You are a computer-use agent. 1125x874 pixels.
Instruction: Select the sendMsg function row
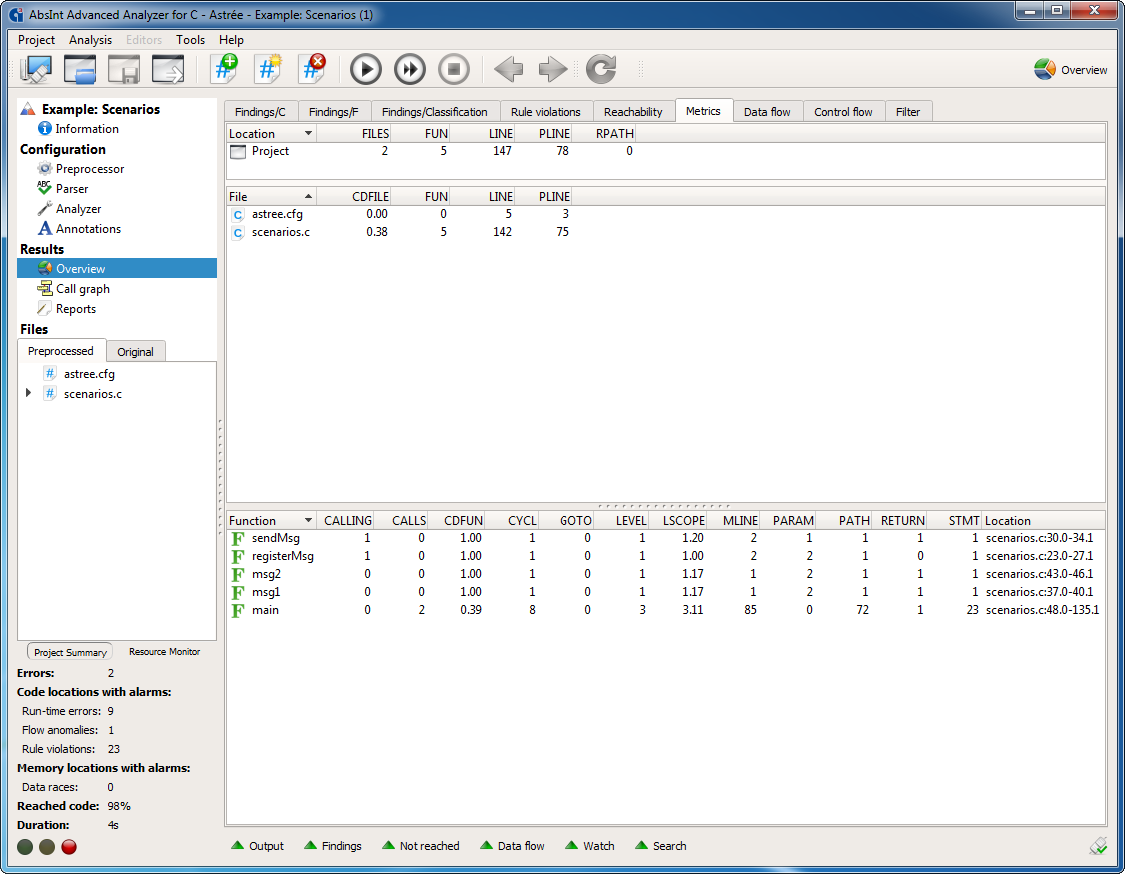tap(665, 538)
